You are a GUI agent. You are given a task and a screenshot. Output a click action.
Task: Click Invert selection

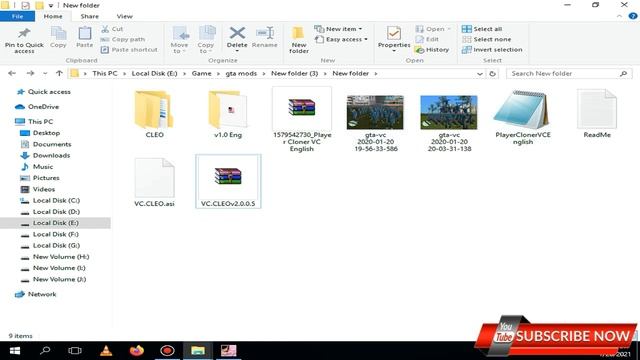tap(492, 49)
